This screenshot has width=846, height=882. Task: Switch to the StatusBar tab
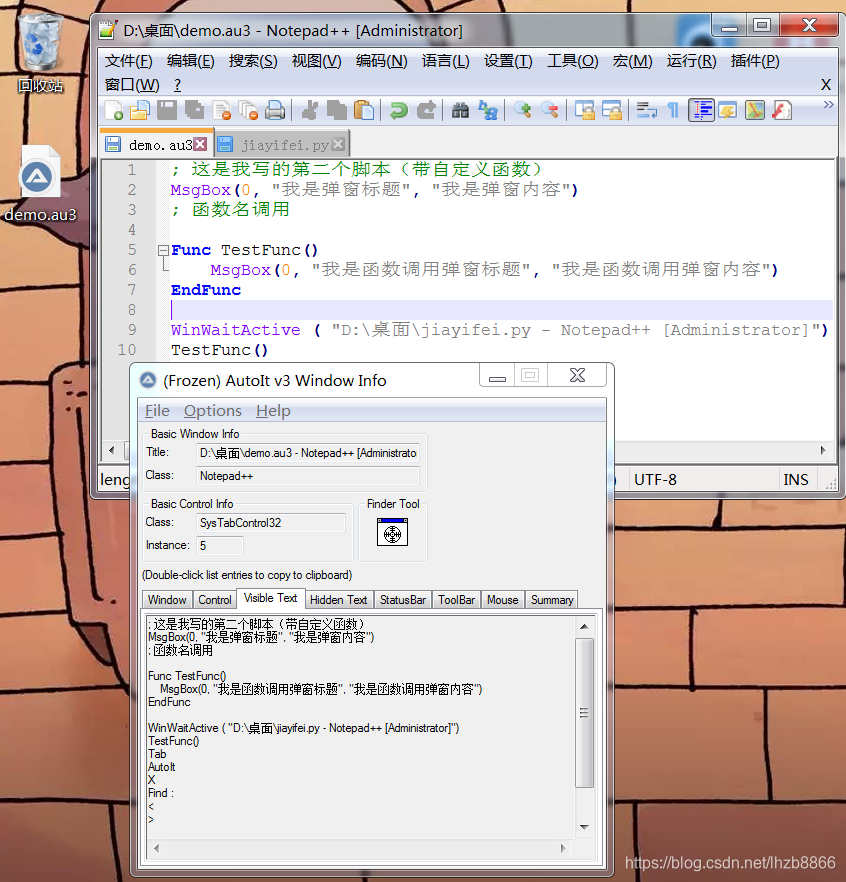point(403,600)
